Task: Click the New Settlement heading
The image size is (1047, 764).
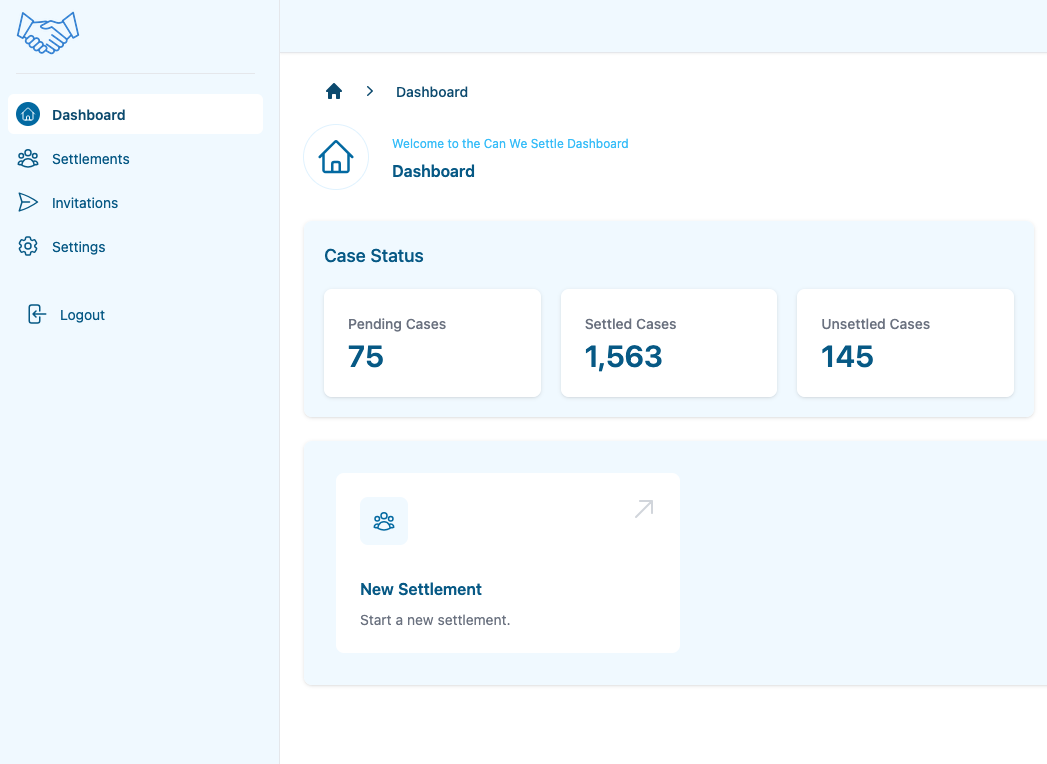Action: [x=420, y=589]
